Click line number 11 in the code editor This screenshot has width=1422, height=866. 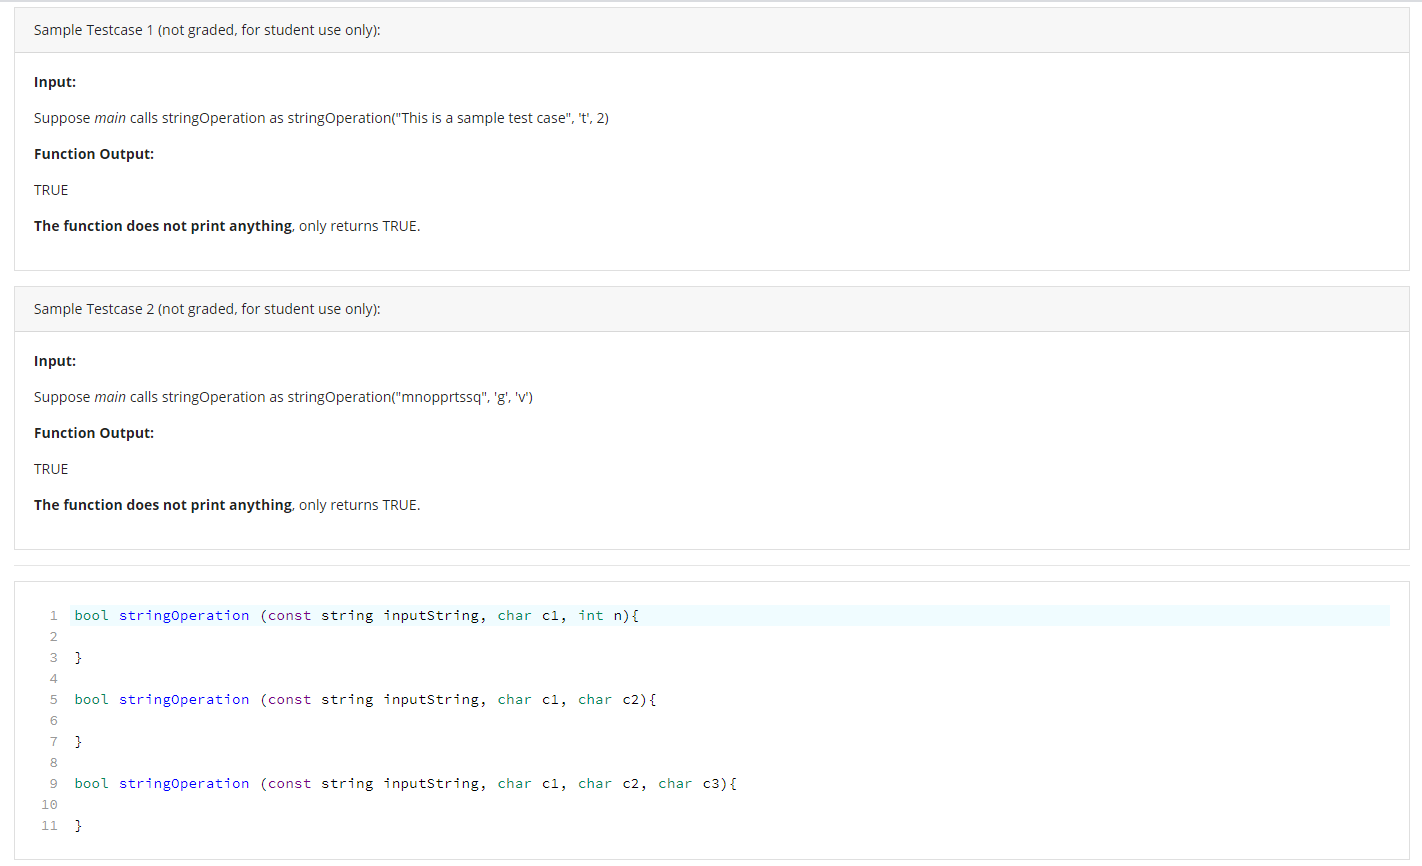(49, 825)
